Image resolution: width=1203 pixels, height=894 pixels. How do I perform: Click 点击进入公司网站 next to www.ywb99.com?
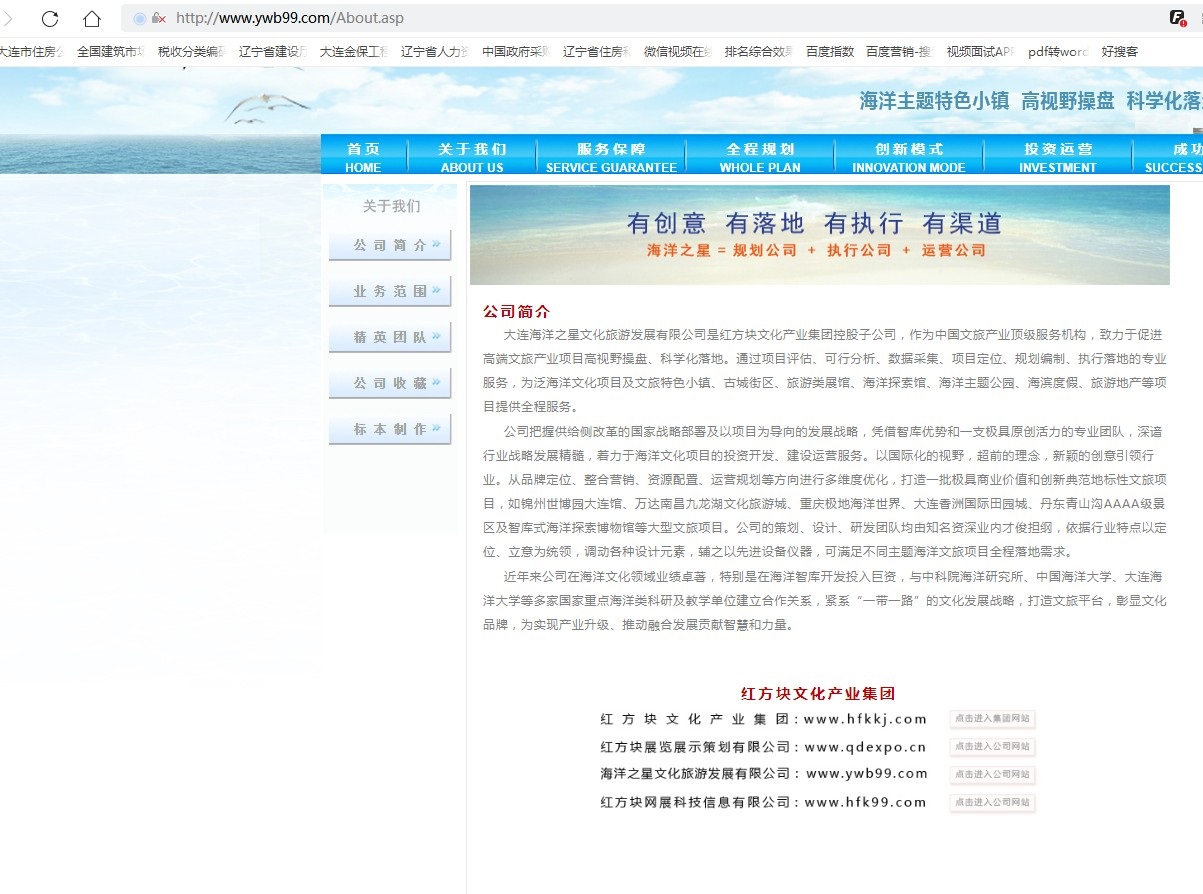click(992, 774)
